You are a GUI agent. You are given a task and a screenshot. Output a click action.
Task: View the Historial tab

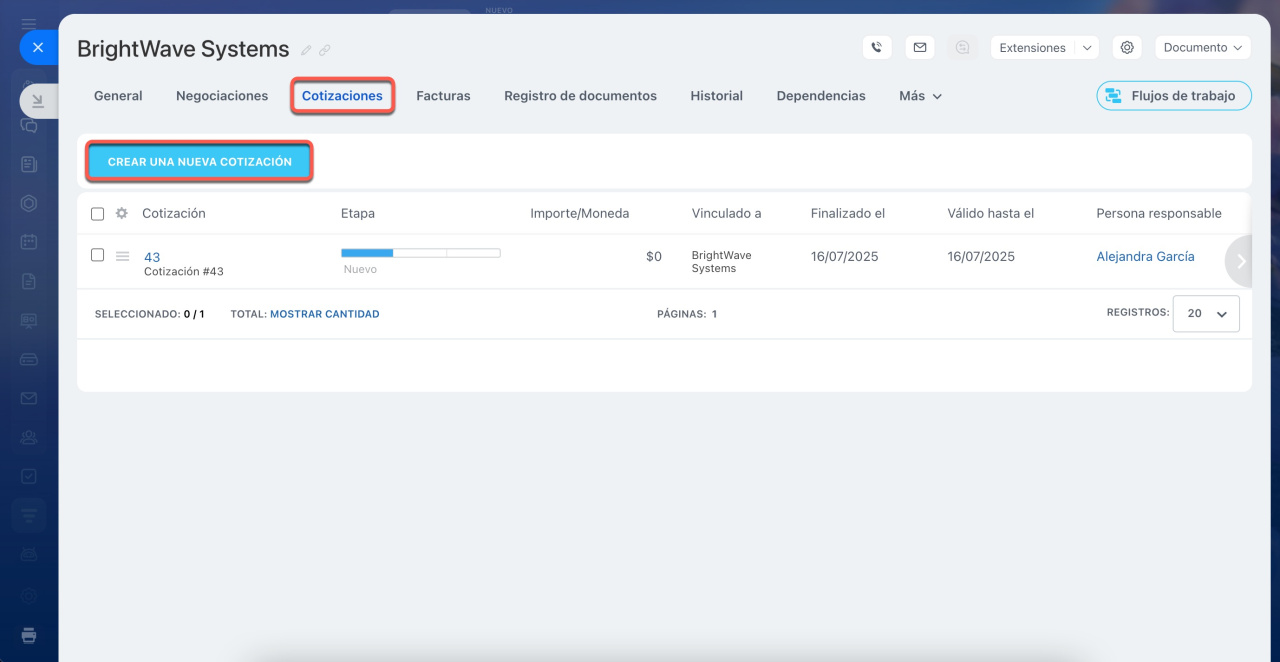pyautogui.click(x=716, y=96)
